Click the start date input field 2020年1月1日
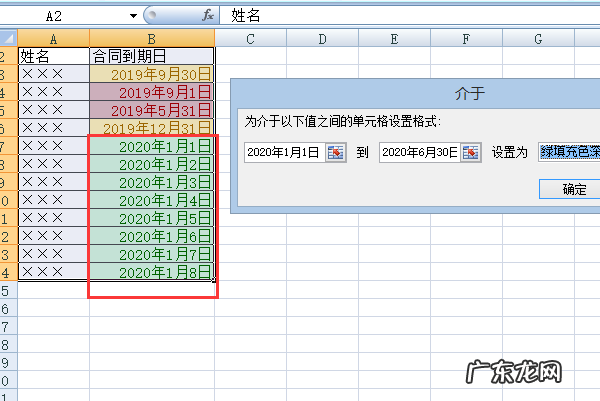The height and width of the screenshot is (401, 600). point(283,152)
